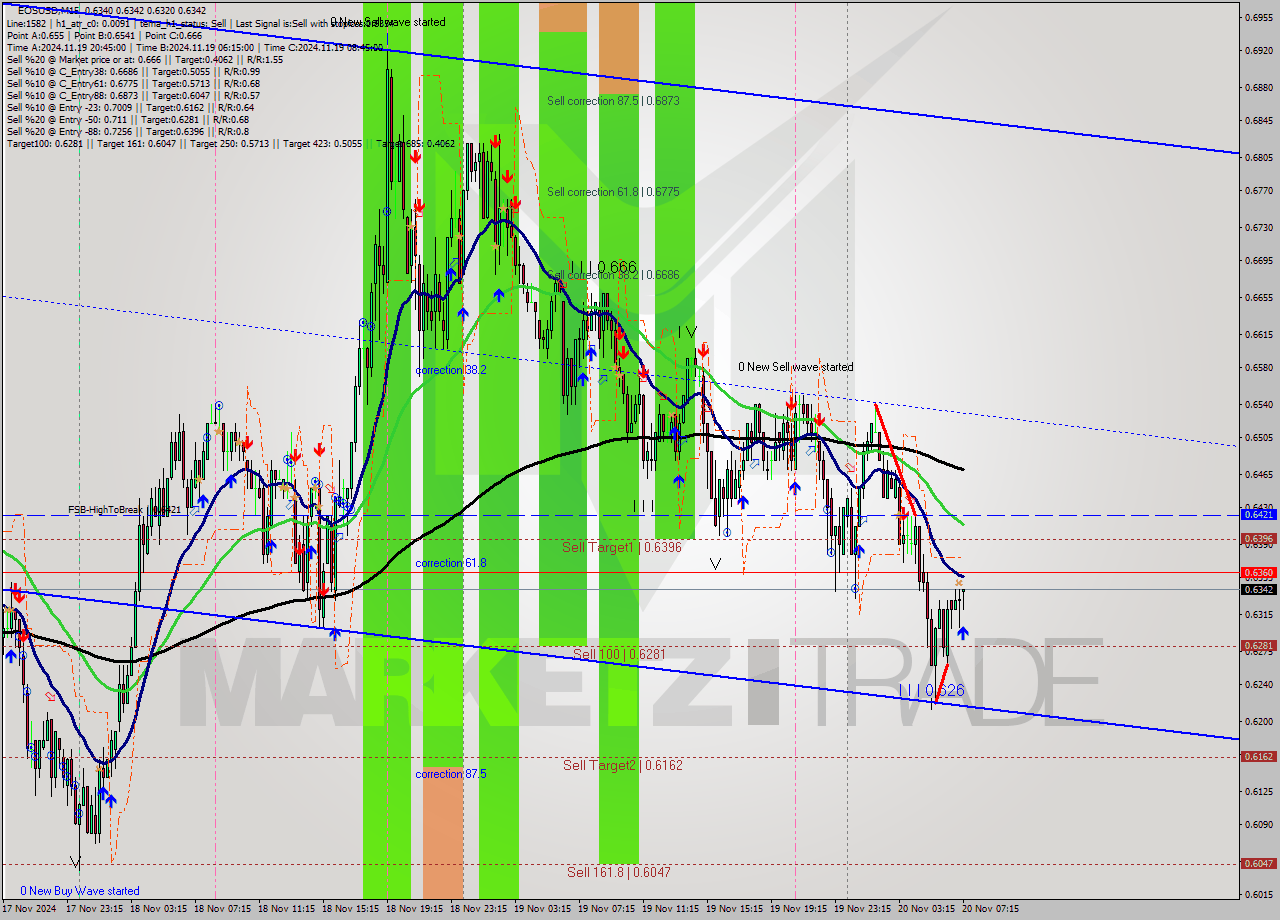Click the red 0.6281 price tag on the axis

1258,645
